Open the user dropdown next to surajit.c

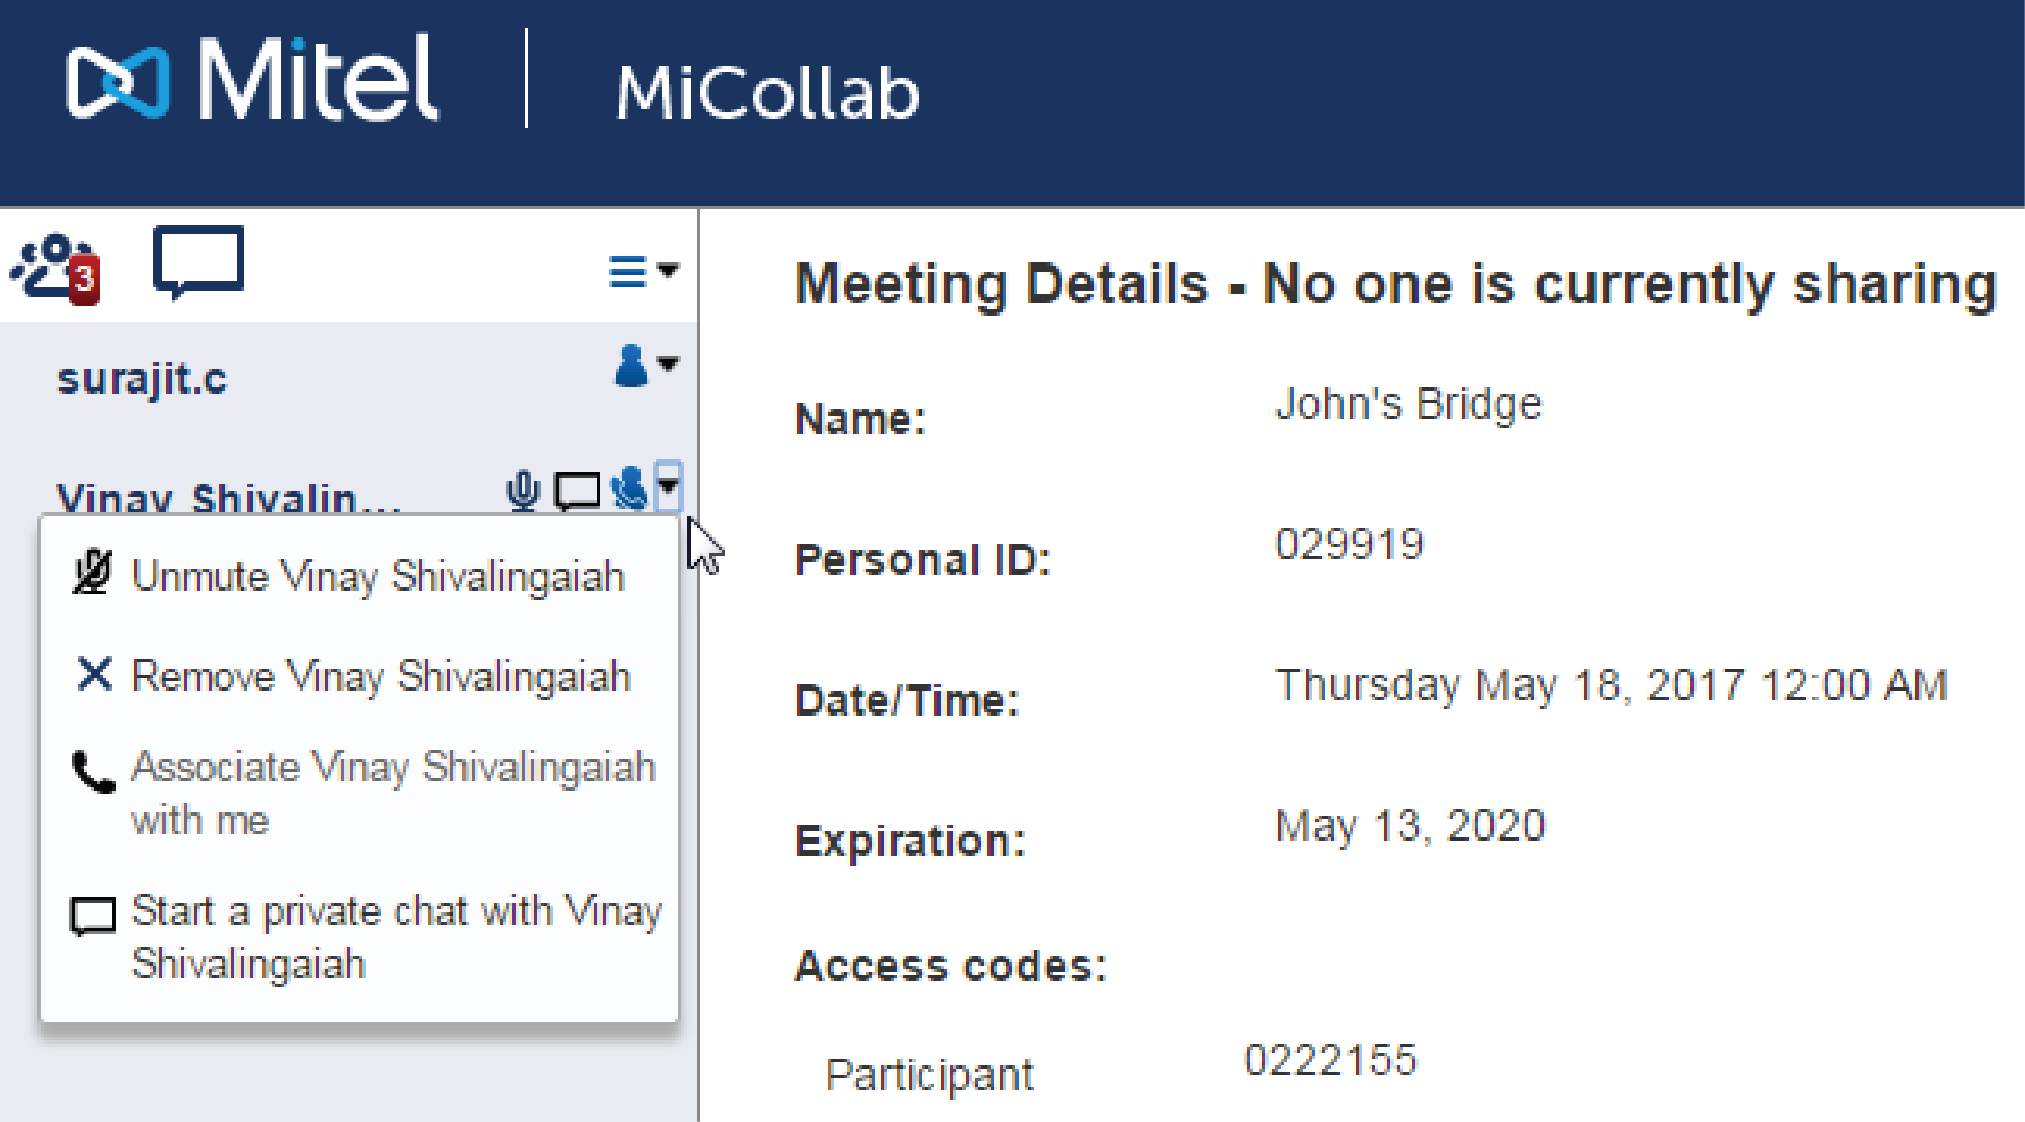[x=645, y=366]
